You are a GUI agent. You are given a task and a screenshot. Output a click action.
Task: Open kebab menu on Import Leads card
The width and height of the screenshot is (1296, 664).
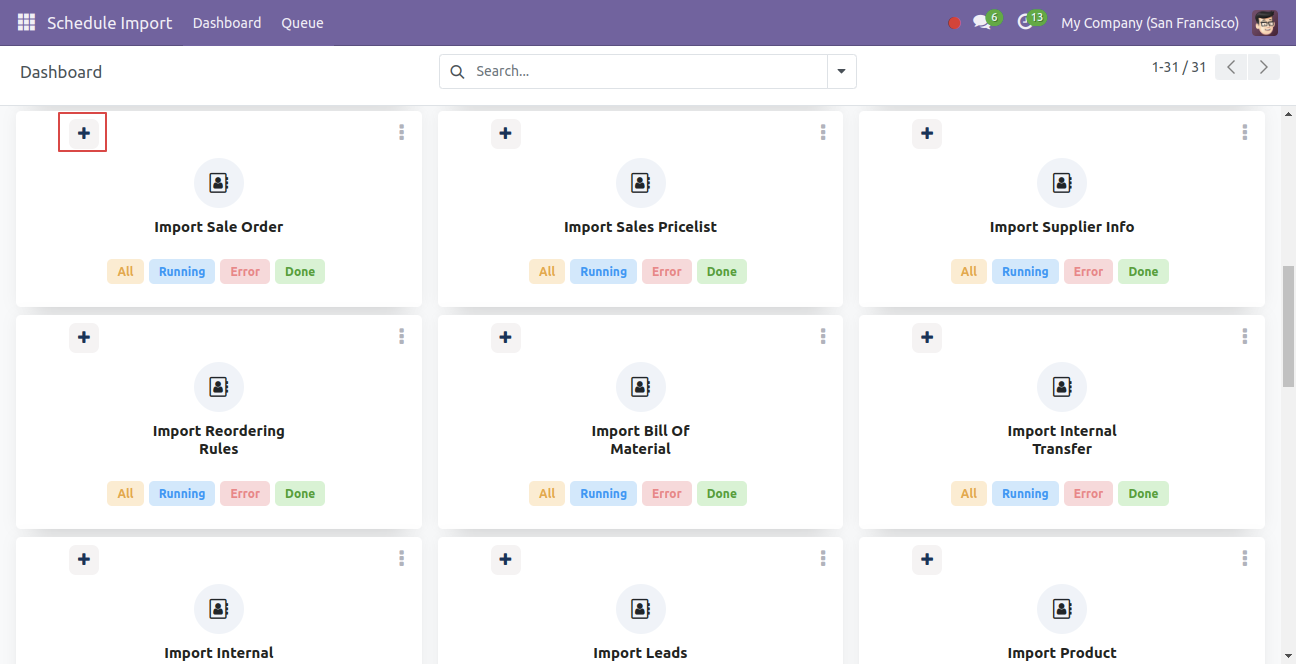[823, 558]
